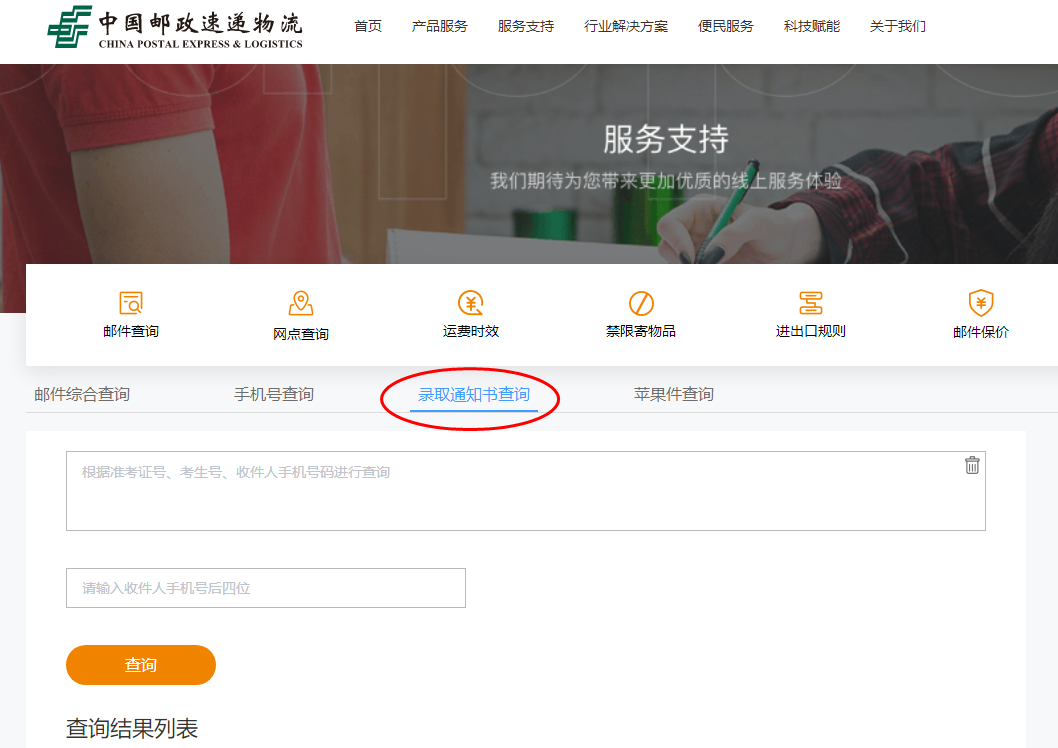Expand the 便民服务 menu
This screenshot has width=1058, height=748.
(x=726, y=26)
